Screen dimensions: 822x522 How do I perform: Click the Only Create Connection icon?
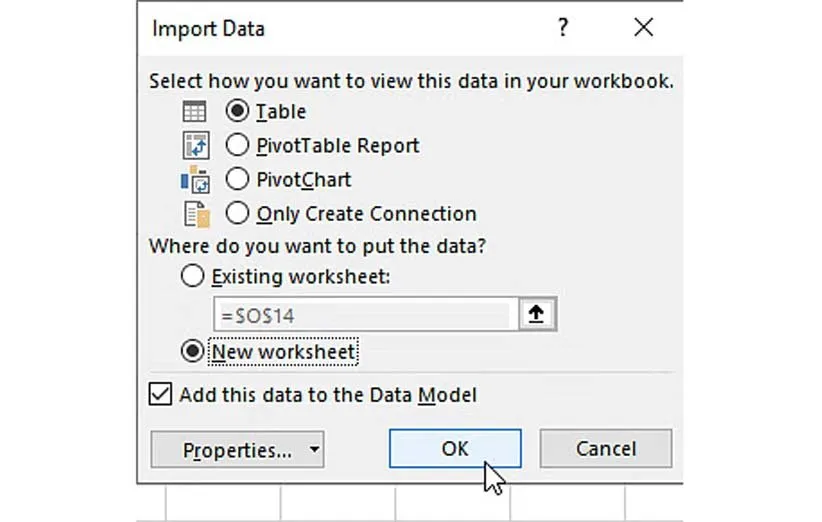194,213
